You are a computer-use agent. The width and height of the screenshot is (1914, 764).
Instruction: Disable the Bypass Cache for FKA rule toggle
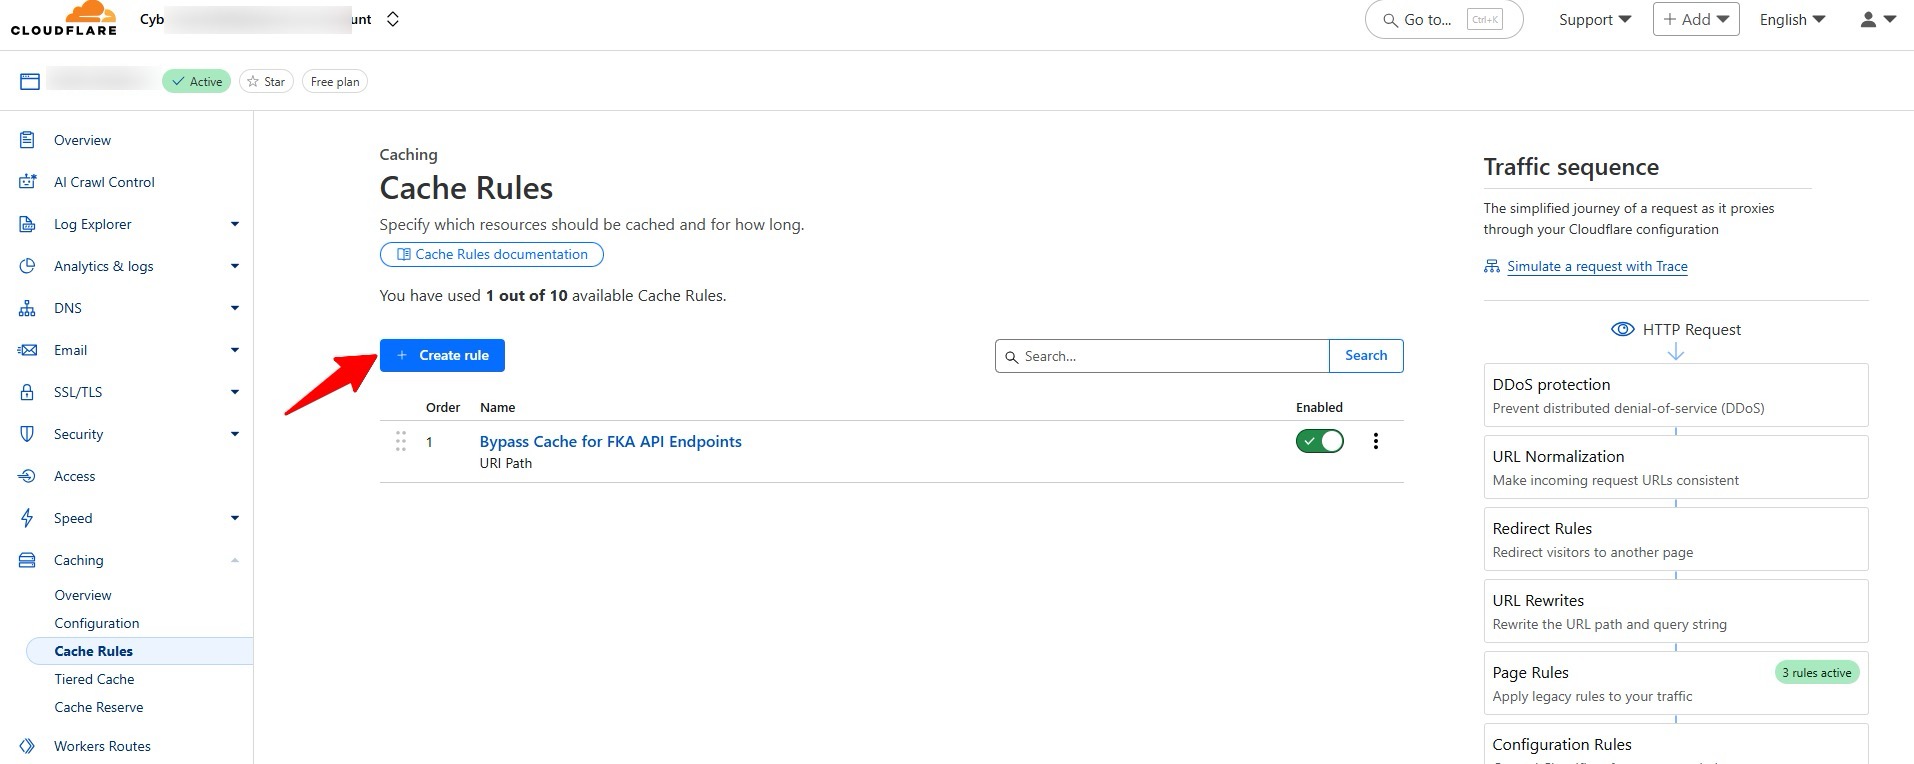[x=1319, y=441]
